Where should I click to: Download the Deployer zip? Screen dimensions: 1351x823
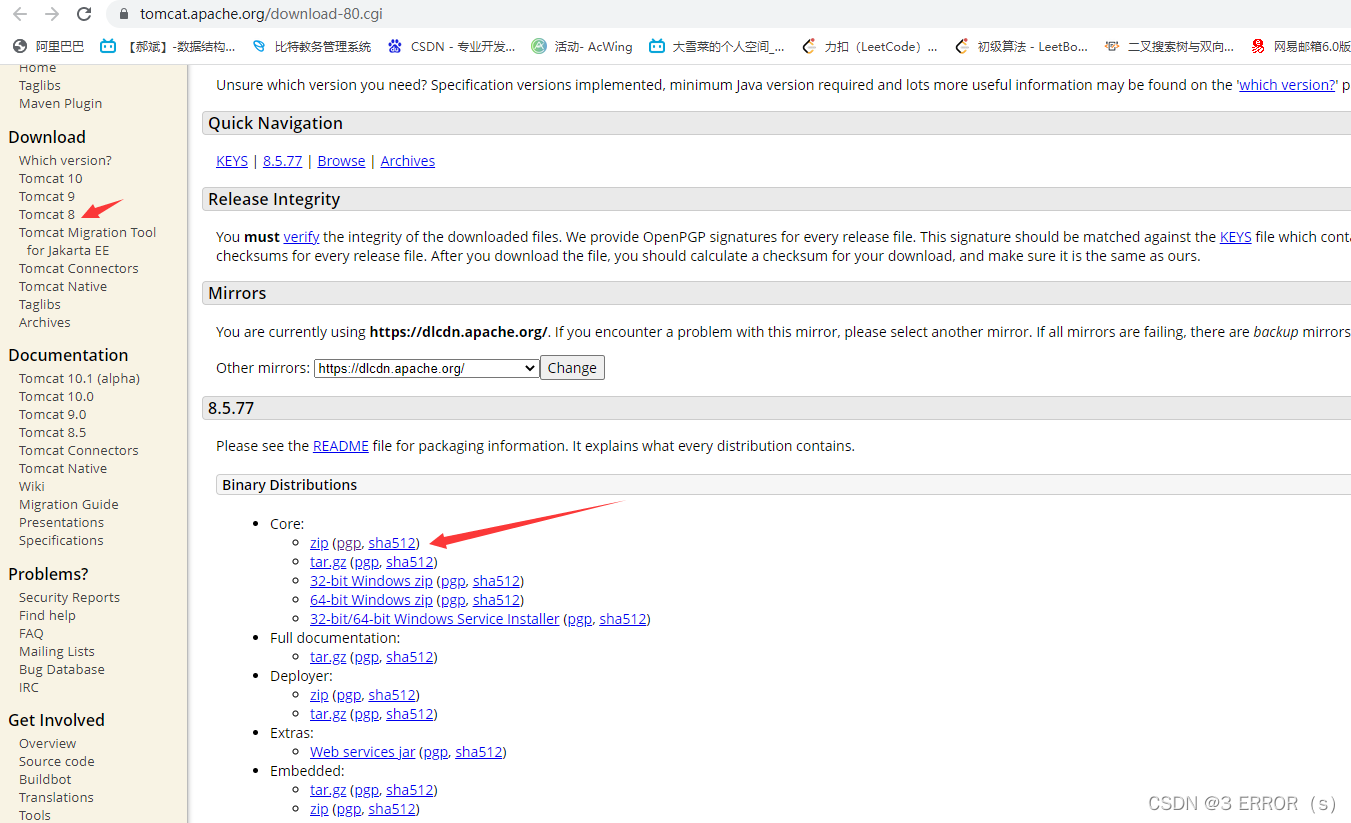tap(319, 695)
